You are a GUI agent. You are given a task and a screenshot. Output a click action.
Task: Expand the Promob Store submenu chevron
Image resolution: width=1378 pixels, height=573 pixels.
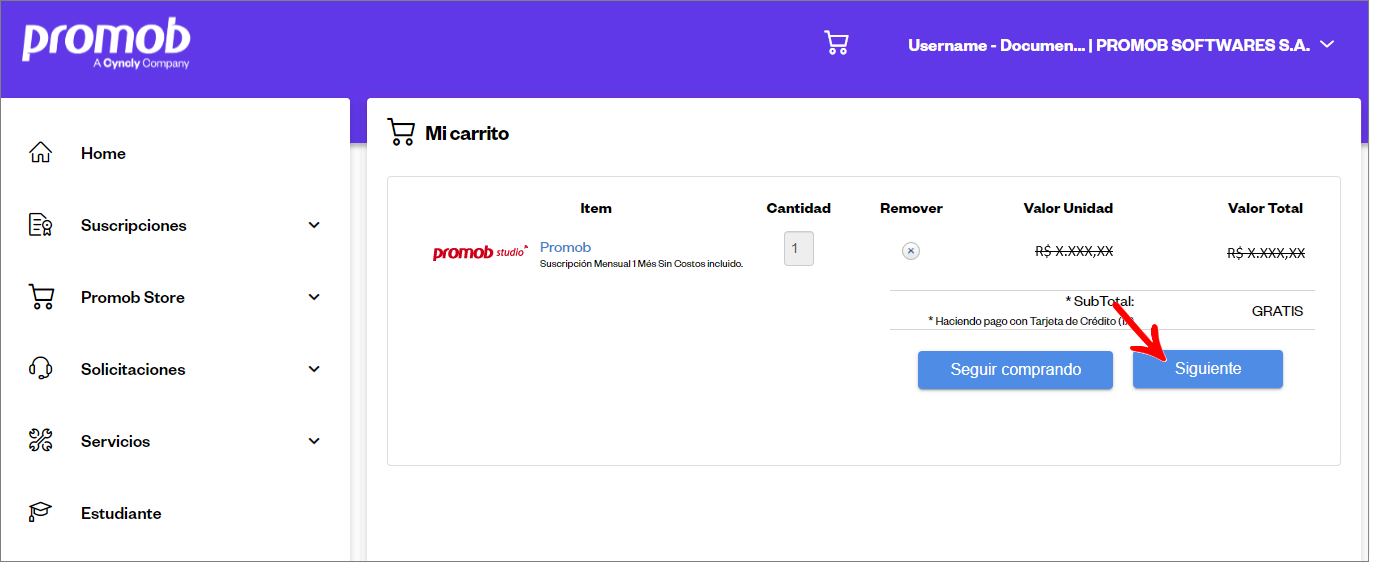coord(314,297)
